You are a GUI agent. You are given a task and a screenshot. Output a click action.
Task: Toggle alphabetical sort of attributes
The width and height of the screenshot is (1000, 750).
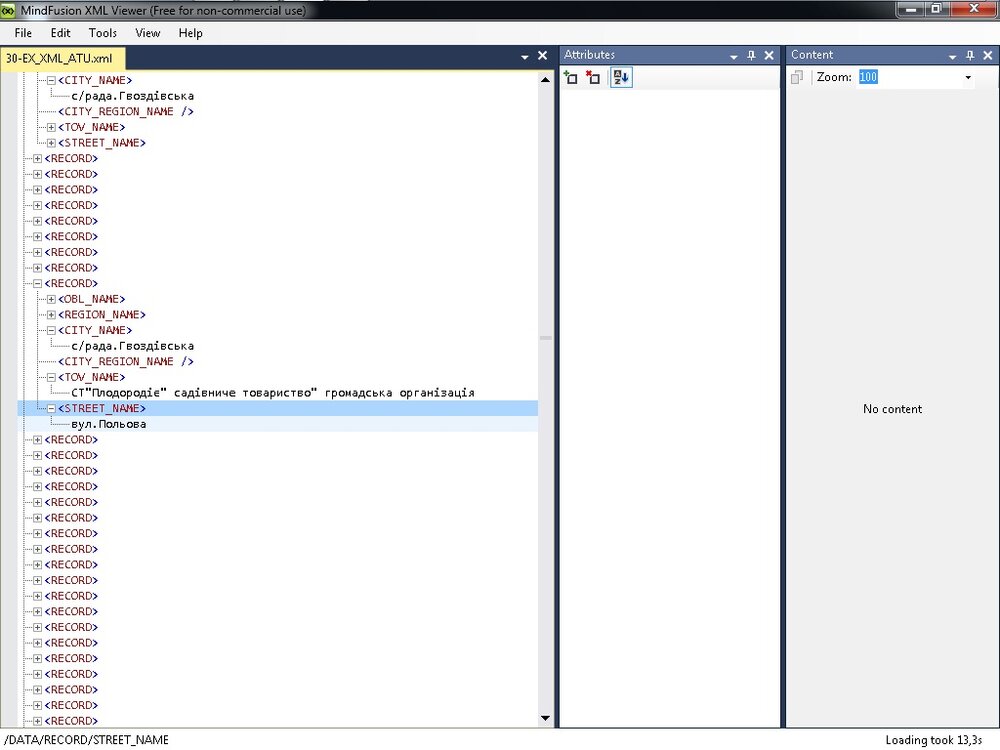point(621,78)
